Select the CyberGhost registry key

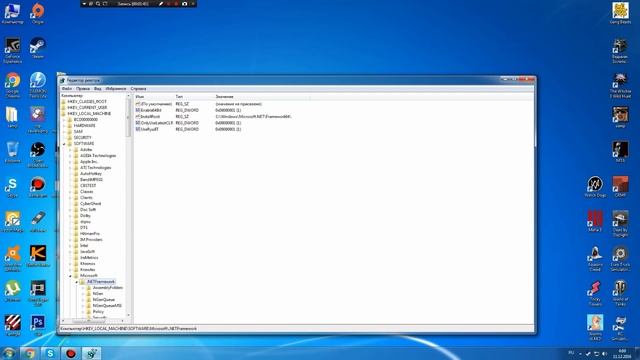tap(91, 204)
